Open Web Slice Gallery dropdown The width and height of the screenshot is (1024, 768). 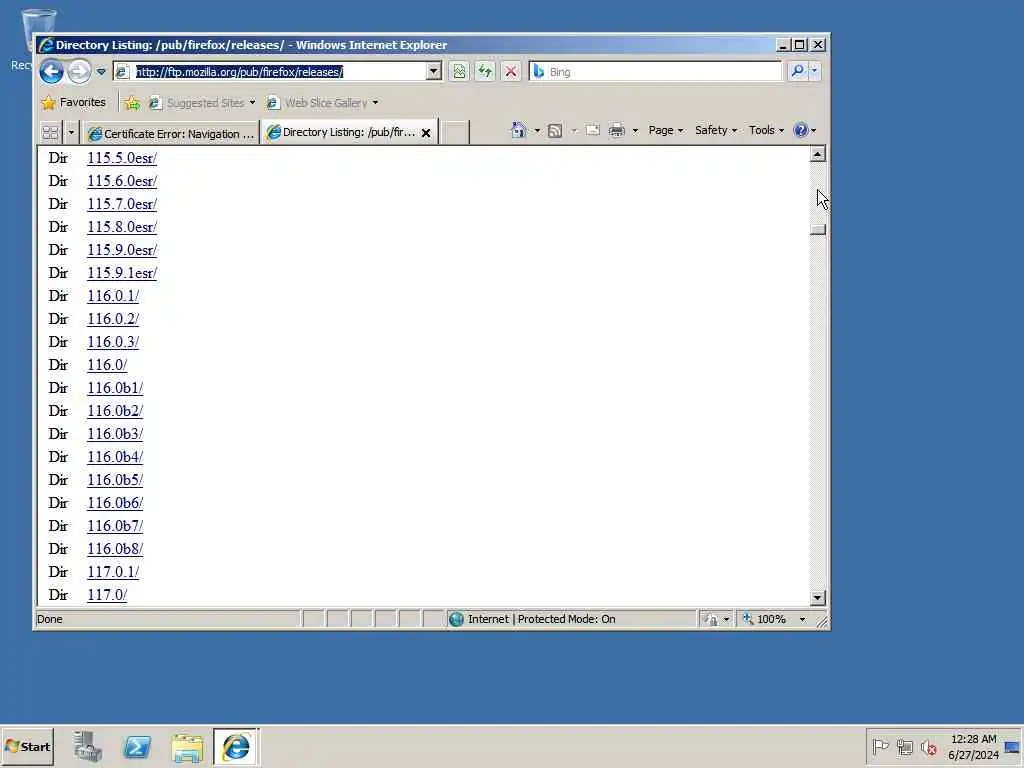(x=323, y=103)
